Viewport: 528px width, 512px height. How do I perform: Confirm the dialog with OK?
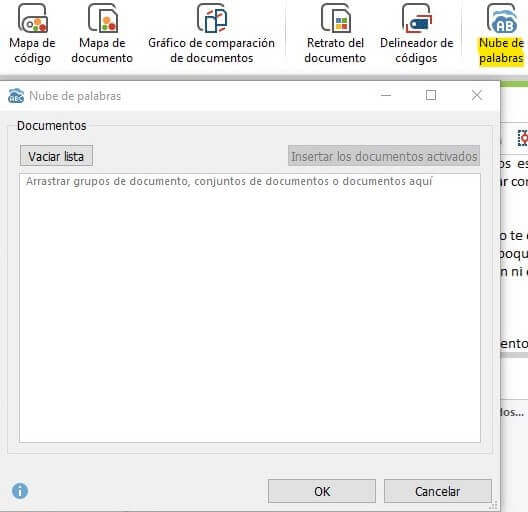pyautogui.click(x=322, y=491)
